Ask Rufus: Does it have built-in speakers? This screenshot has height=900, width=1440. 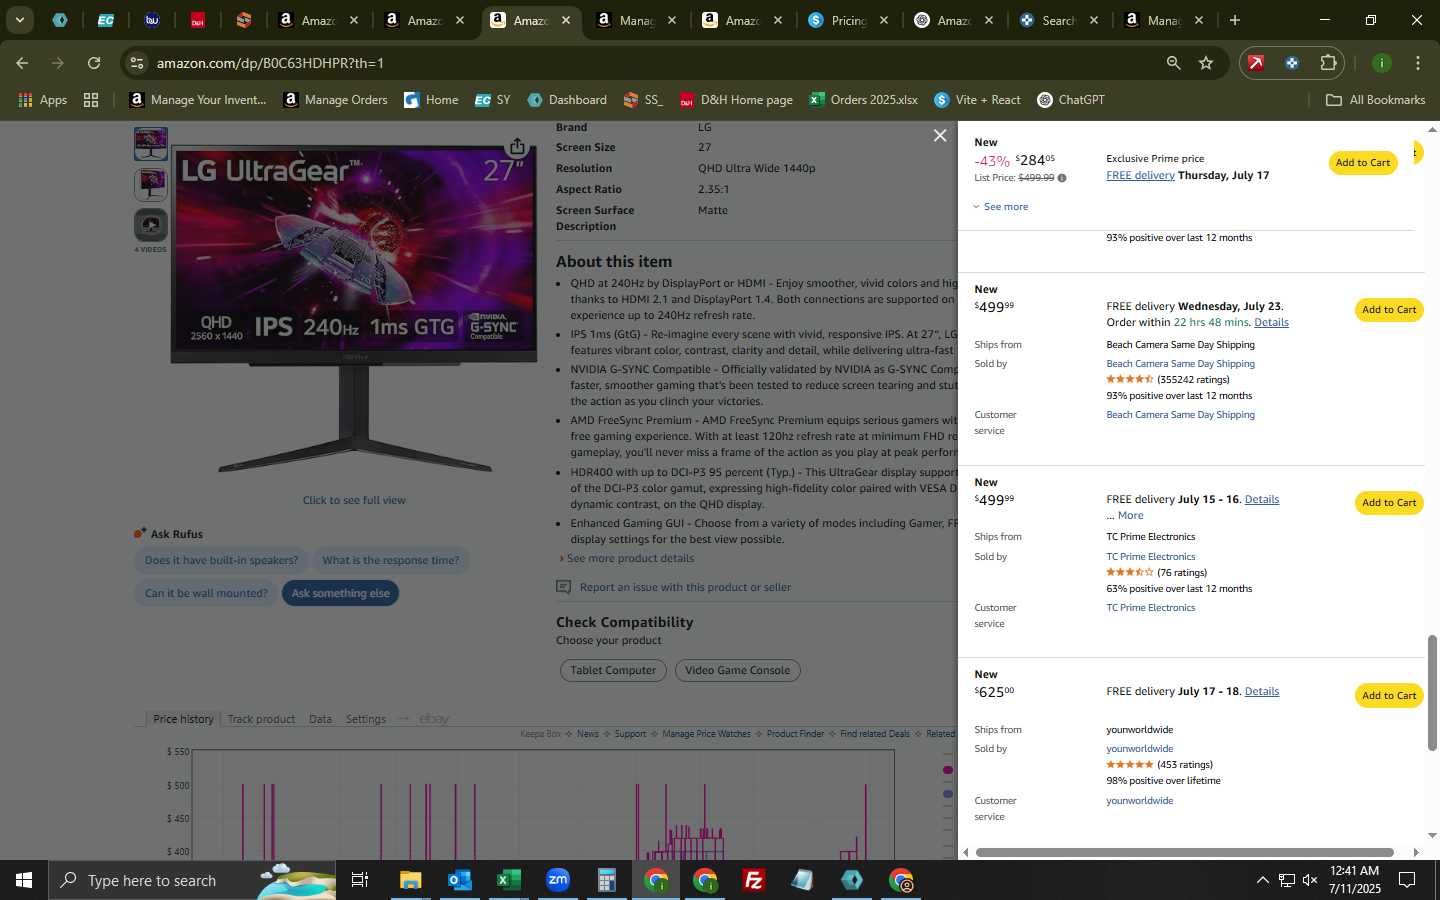pyautogui.click(x=221, y=560)
